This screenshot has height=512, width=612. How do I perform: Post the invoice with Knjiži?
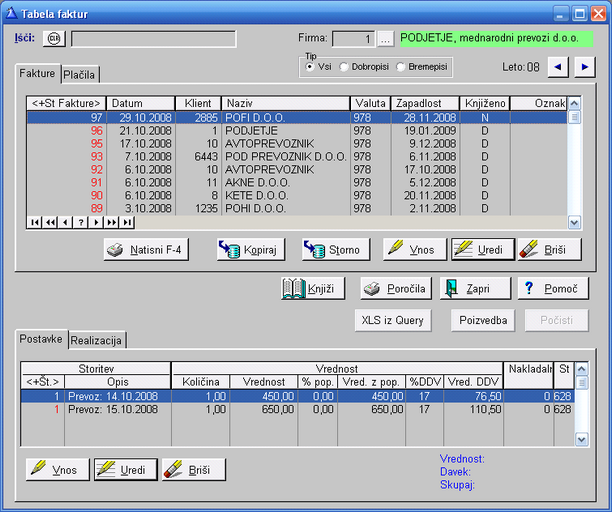coord(313,289)
